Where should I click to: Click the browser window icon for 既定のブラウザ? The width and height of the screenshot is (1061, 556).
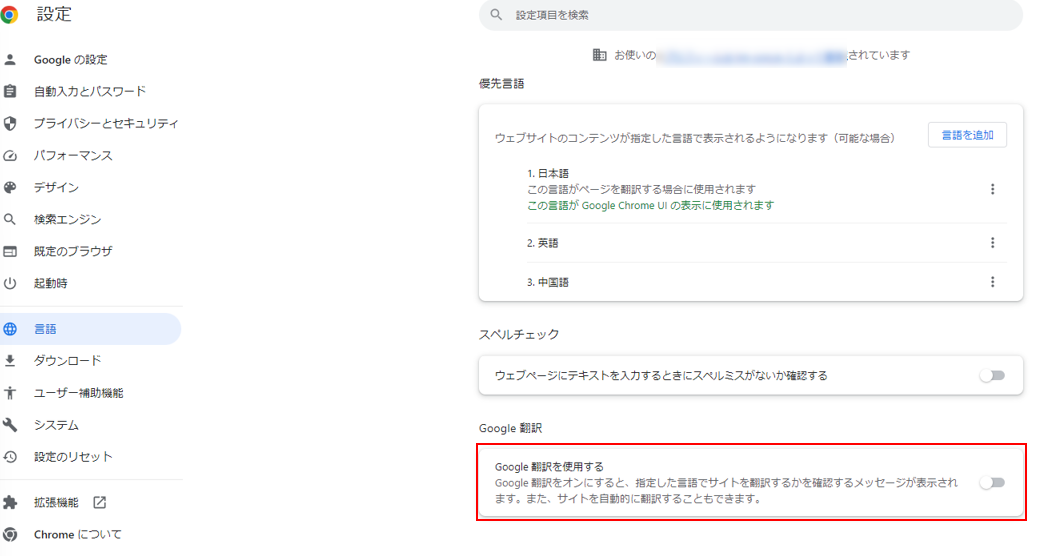click(x=10, y=252)
